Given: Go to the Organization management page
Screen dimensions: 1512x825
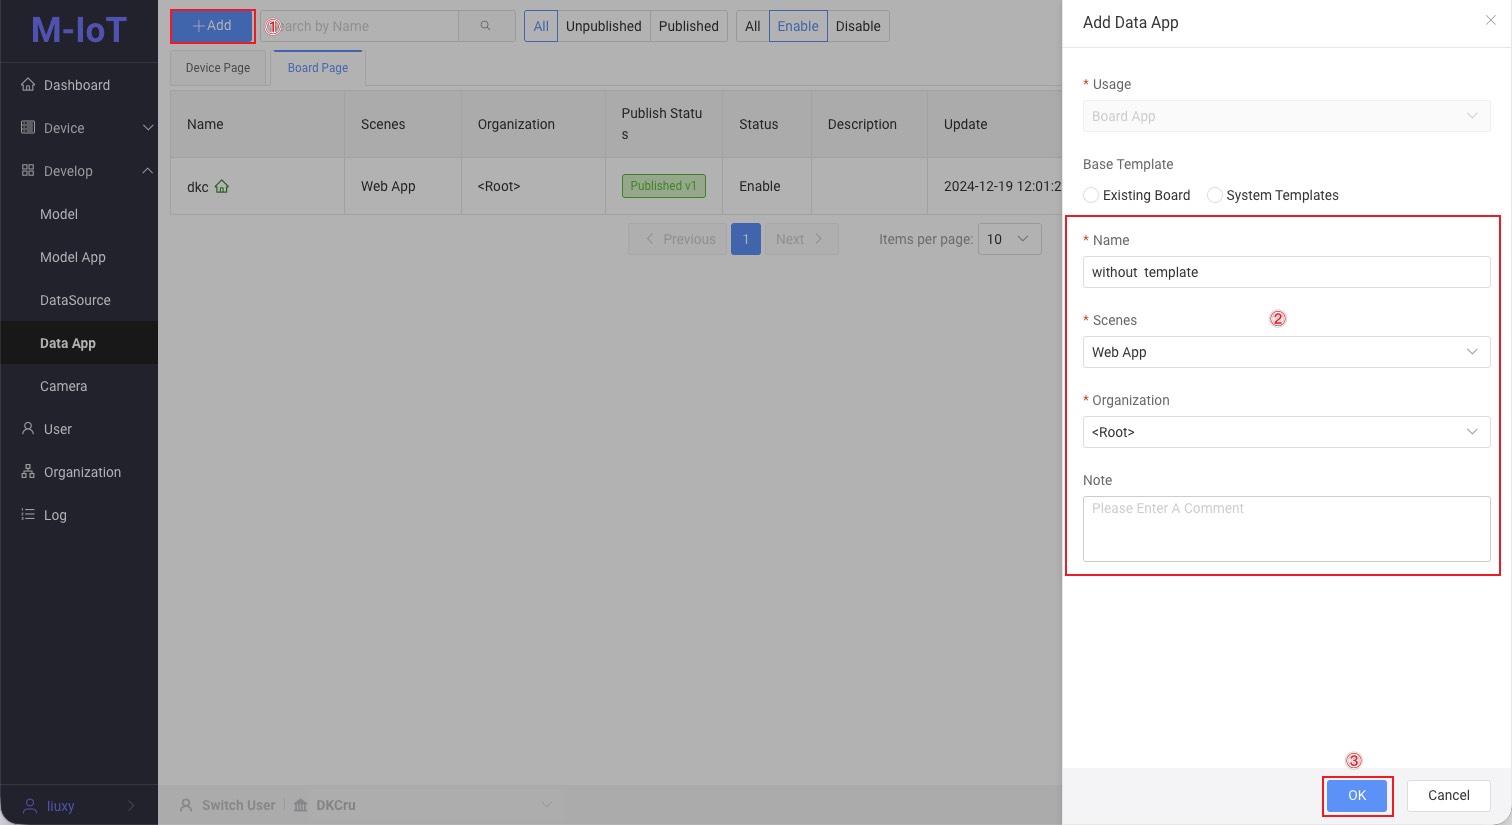Looking at the screenshot, I should click(82, 471).
